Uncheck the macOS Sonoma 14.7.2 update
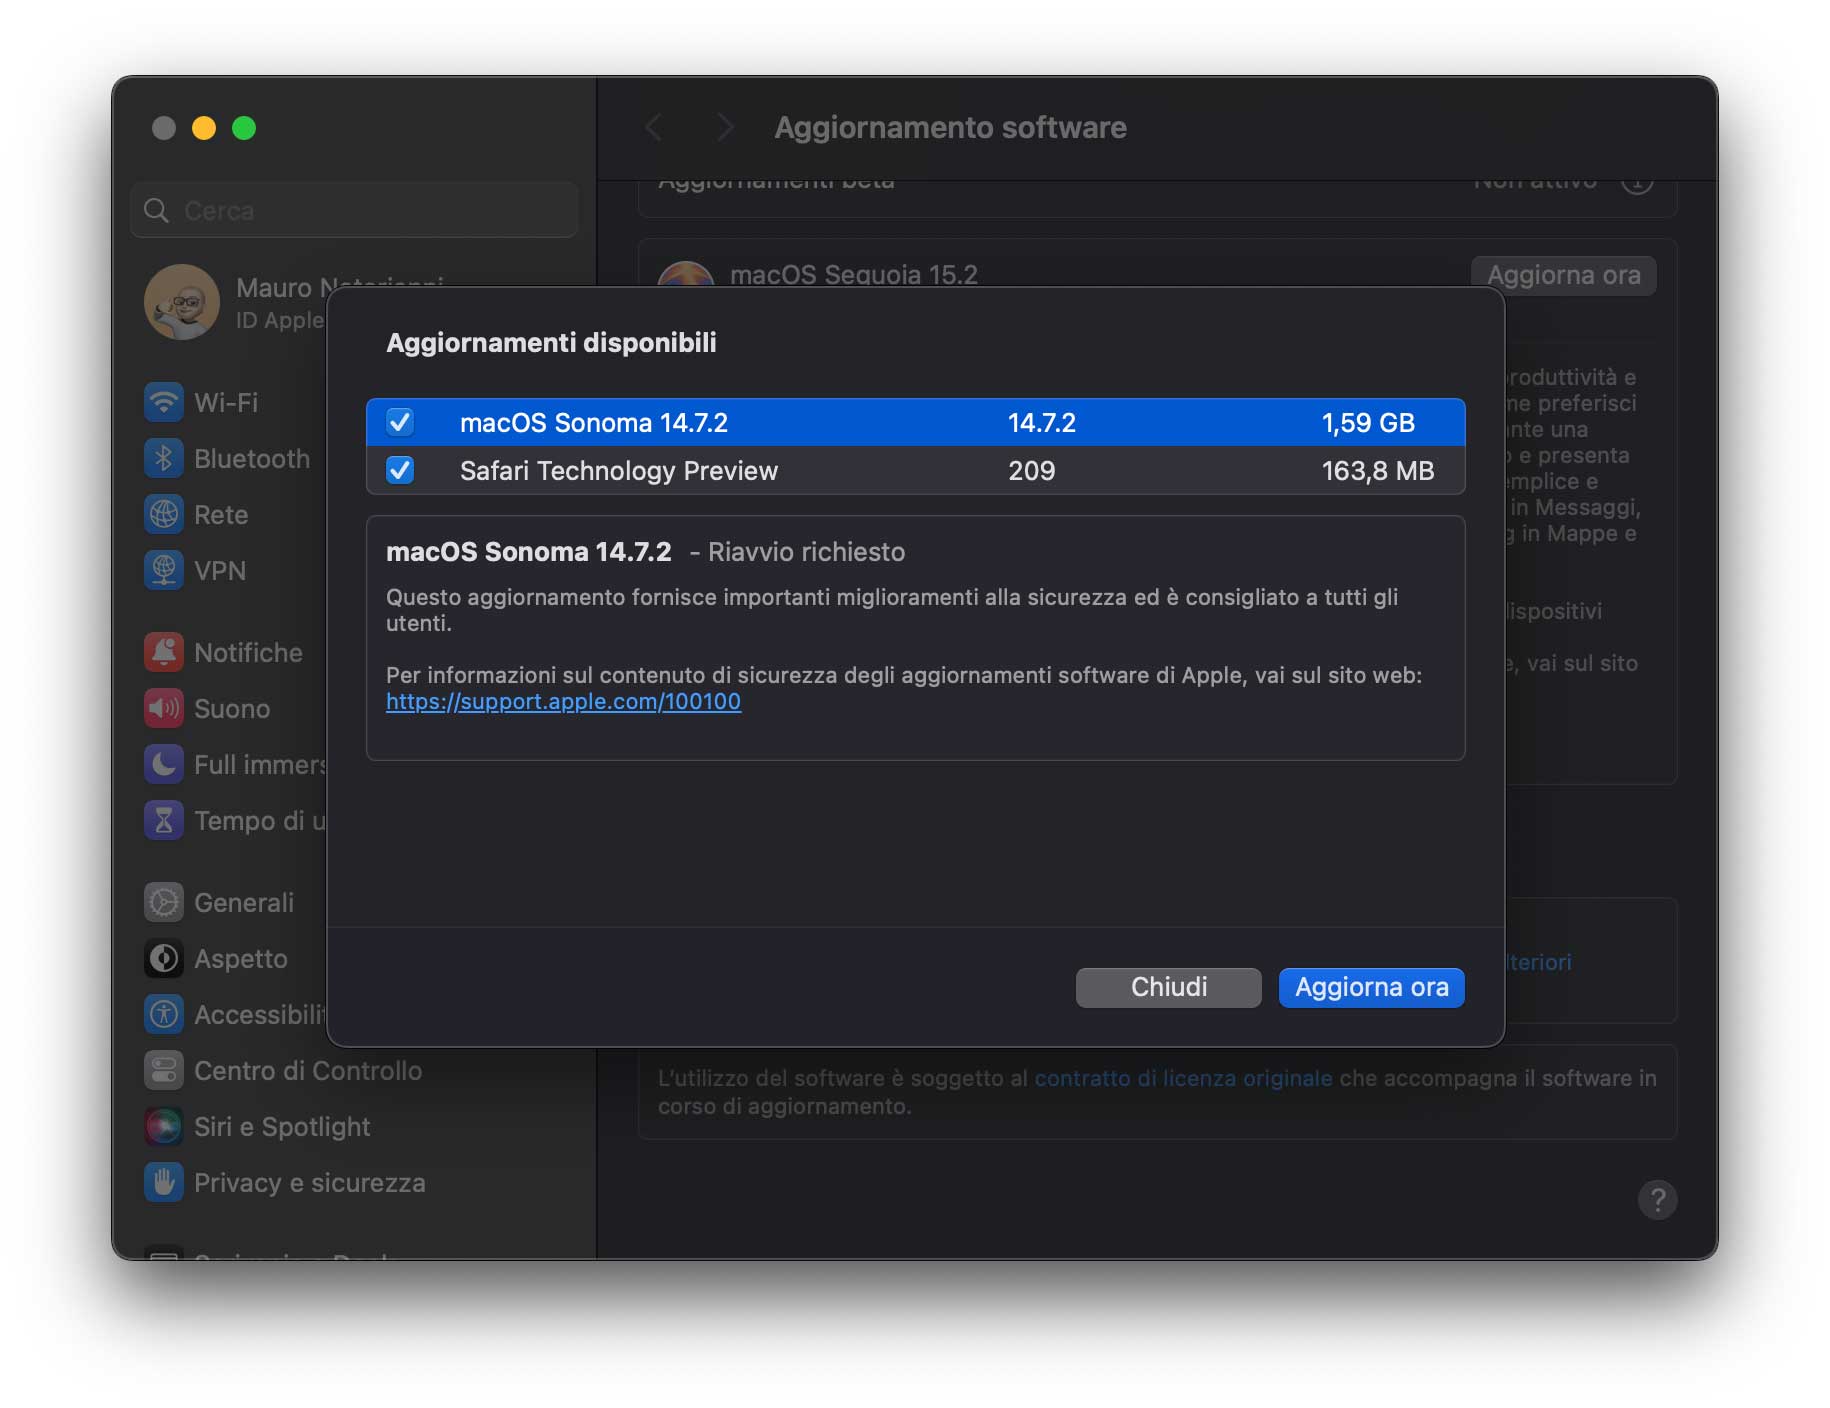The height and width of the screenshot is (1408, 1830). tap(400, 422)
